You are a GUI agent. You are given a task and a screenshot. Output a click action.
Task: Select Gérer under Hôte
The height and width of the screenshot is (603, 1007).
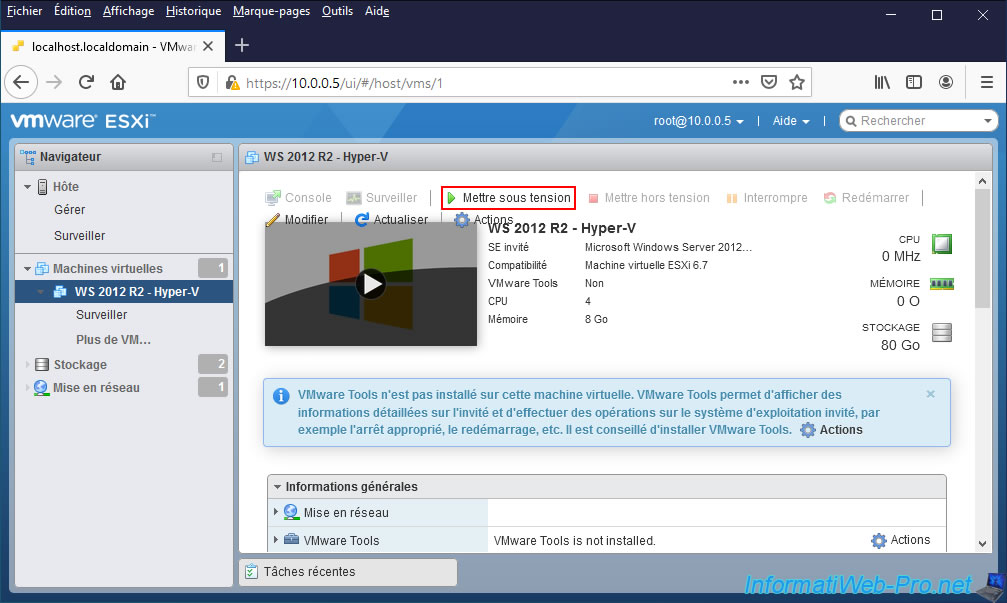pos(69,210)
